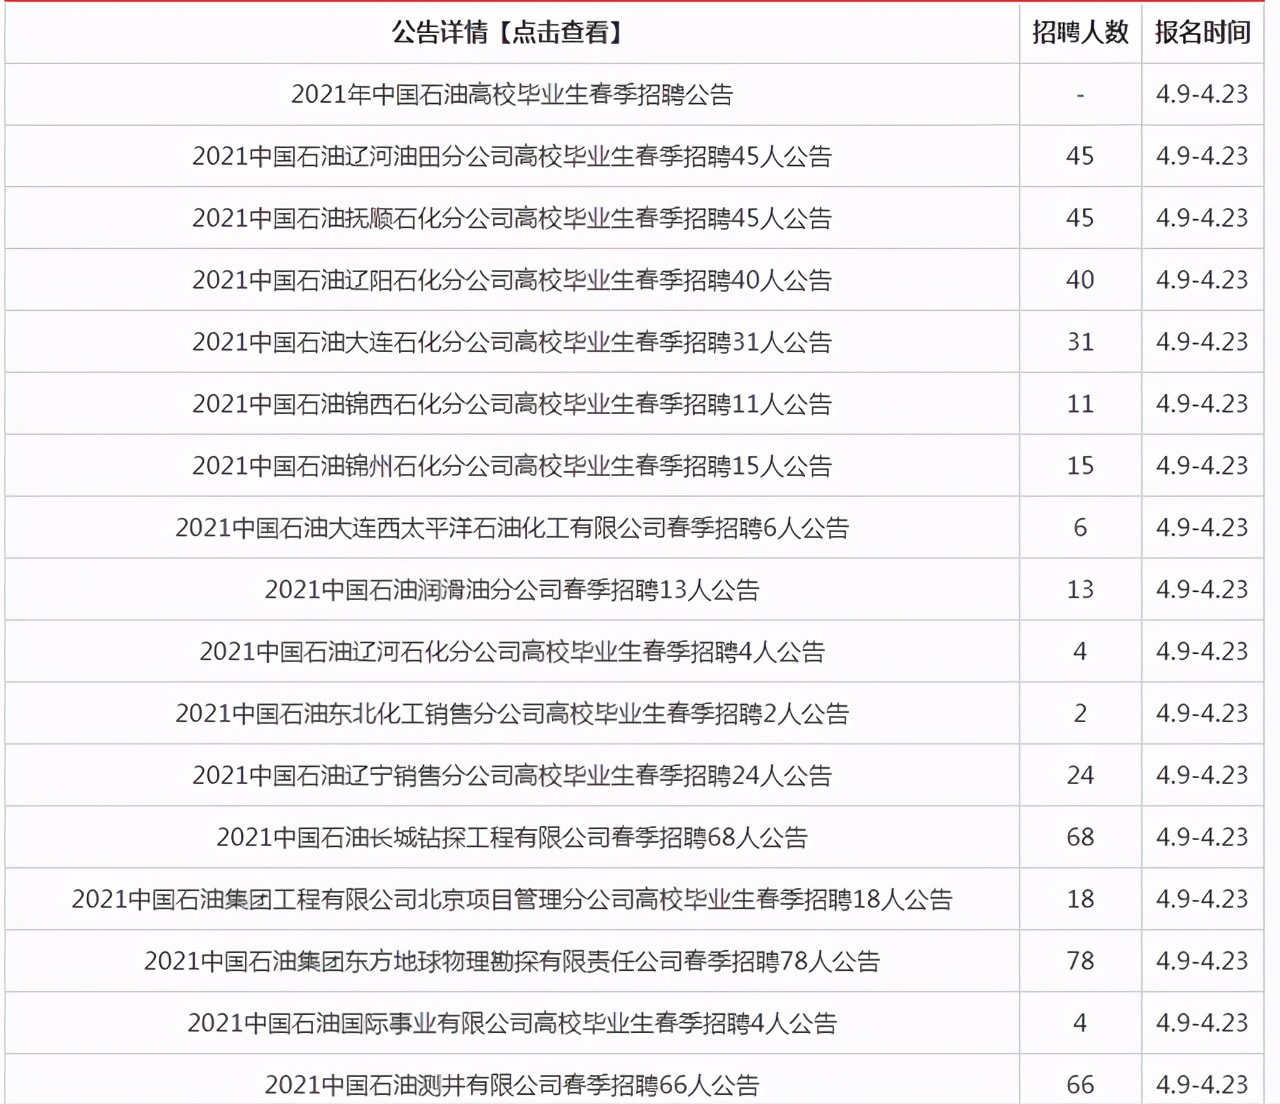Open the 抚顺石化分公司 45人 recruitment notice
Screen dimensions: 1280x1104
coord(512,218)
